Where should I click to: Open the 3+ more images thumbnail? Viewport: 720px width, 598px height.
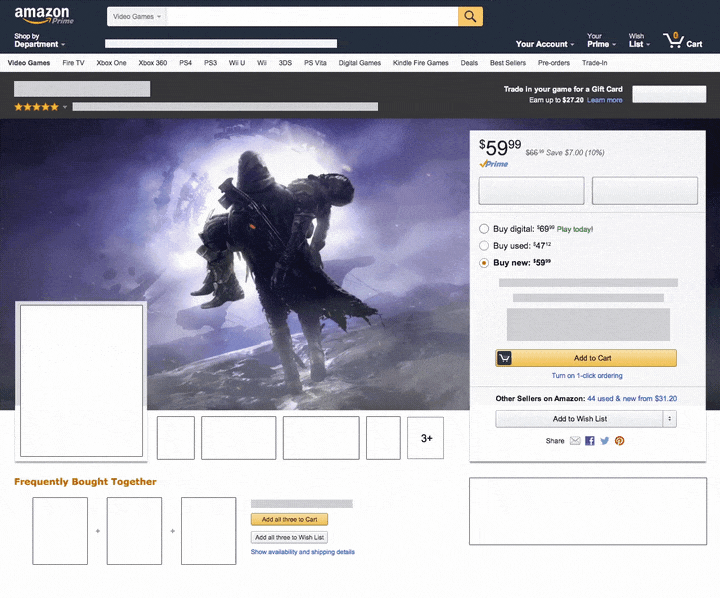click(426, 438)
